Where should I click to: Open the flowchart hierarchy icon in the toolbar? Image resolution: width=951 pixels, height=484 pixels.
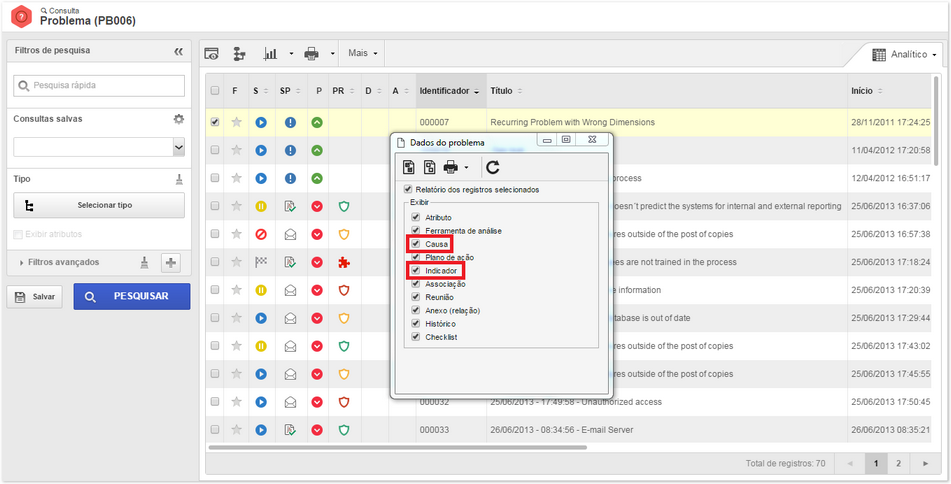[240, 54]
